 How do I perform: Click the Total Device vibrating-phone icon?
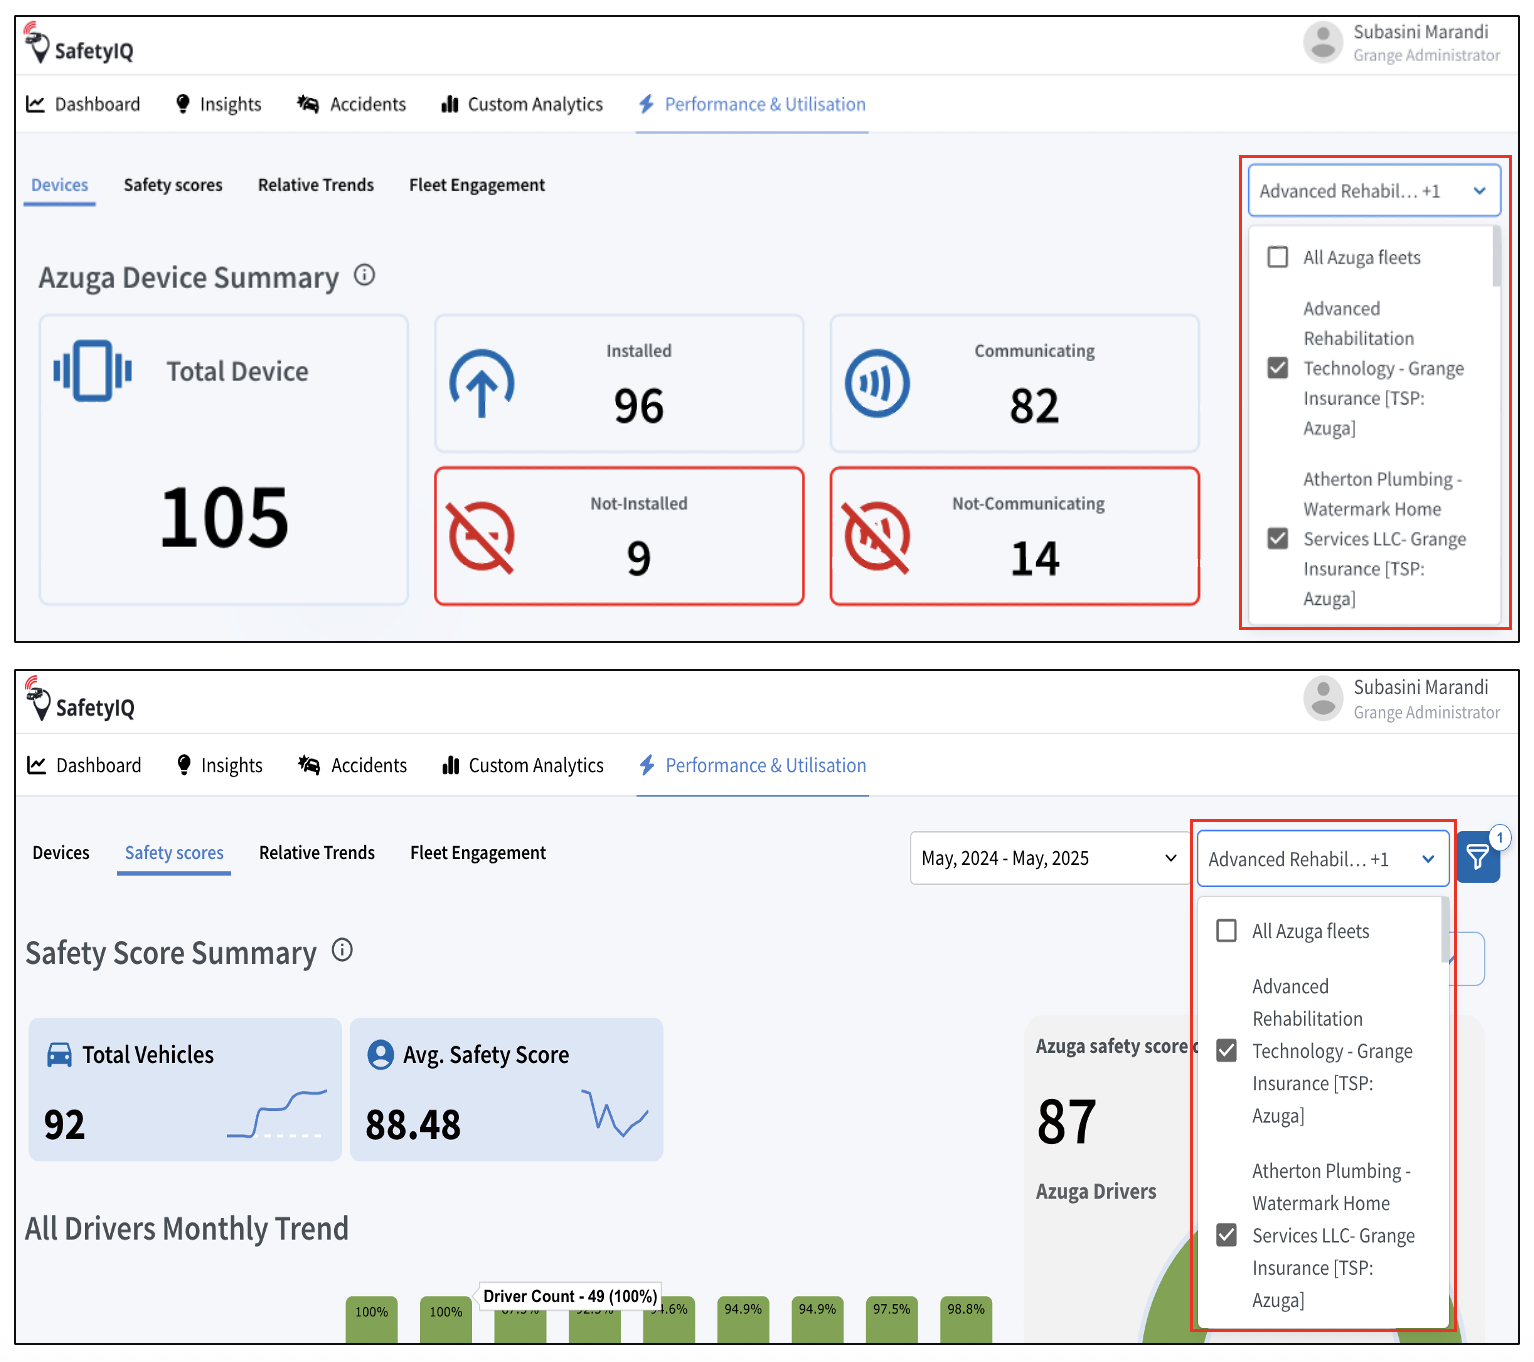[x=93, y=371]
